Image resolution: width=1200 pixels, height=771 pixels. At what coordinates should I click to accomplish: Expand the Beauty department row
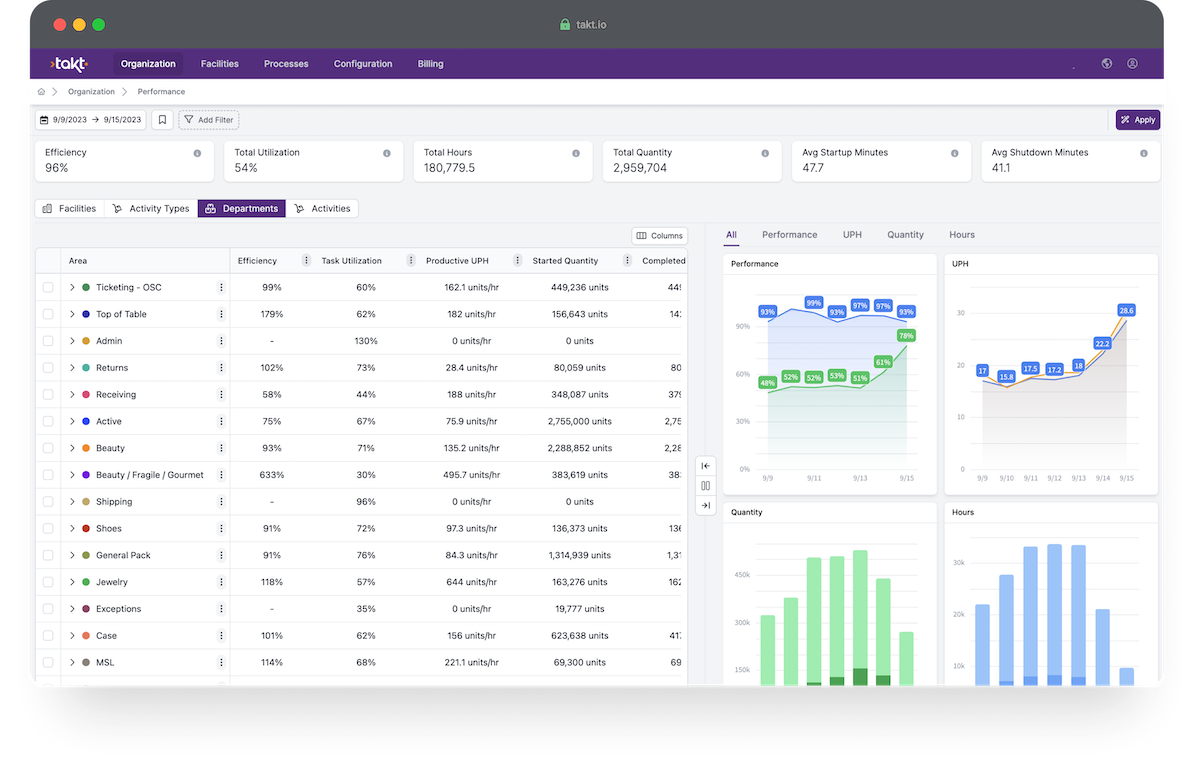71,448
